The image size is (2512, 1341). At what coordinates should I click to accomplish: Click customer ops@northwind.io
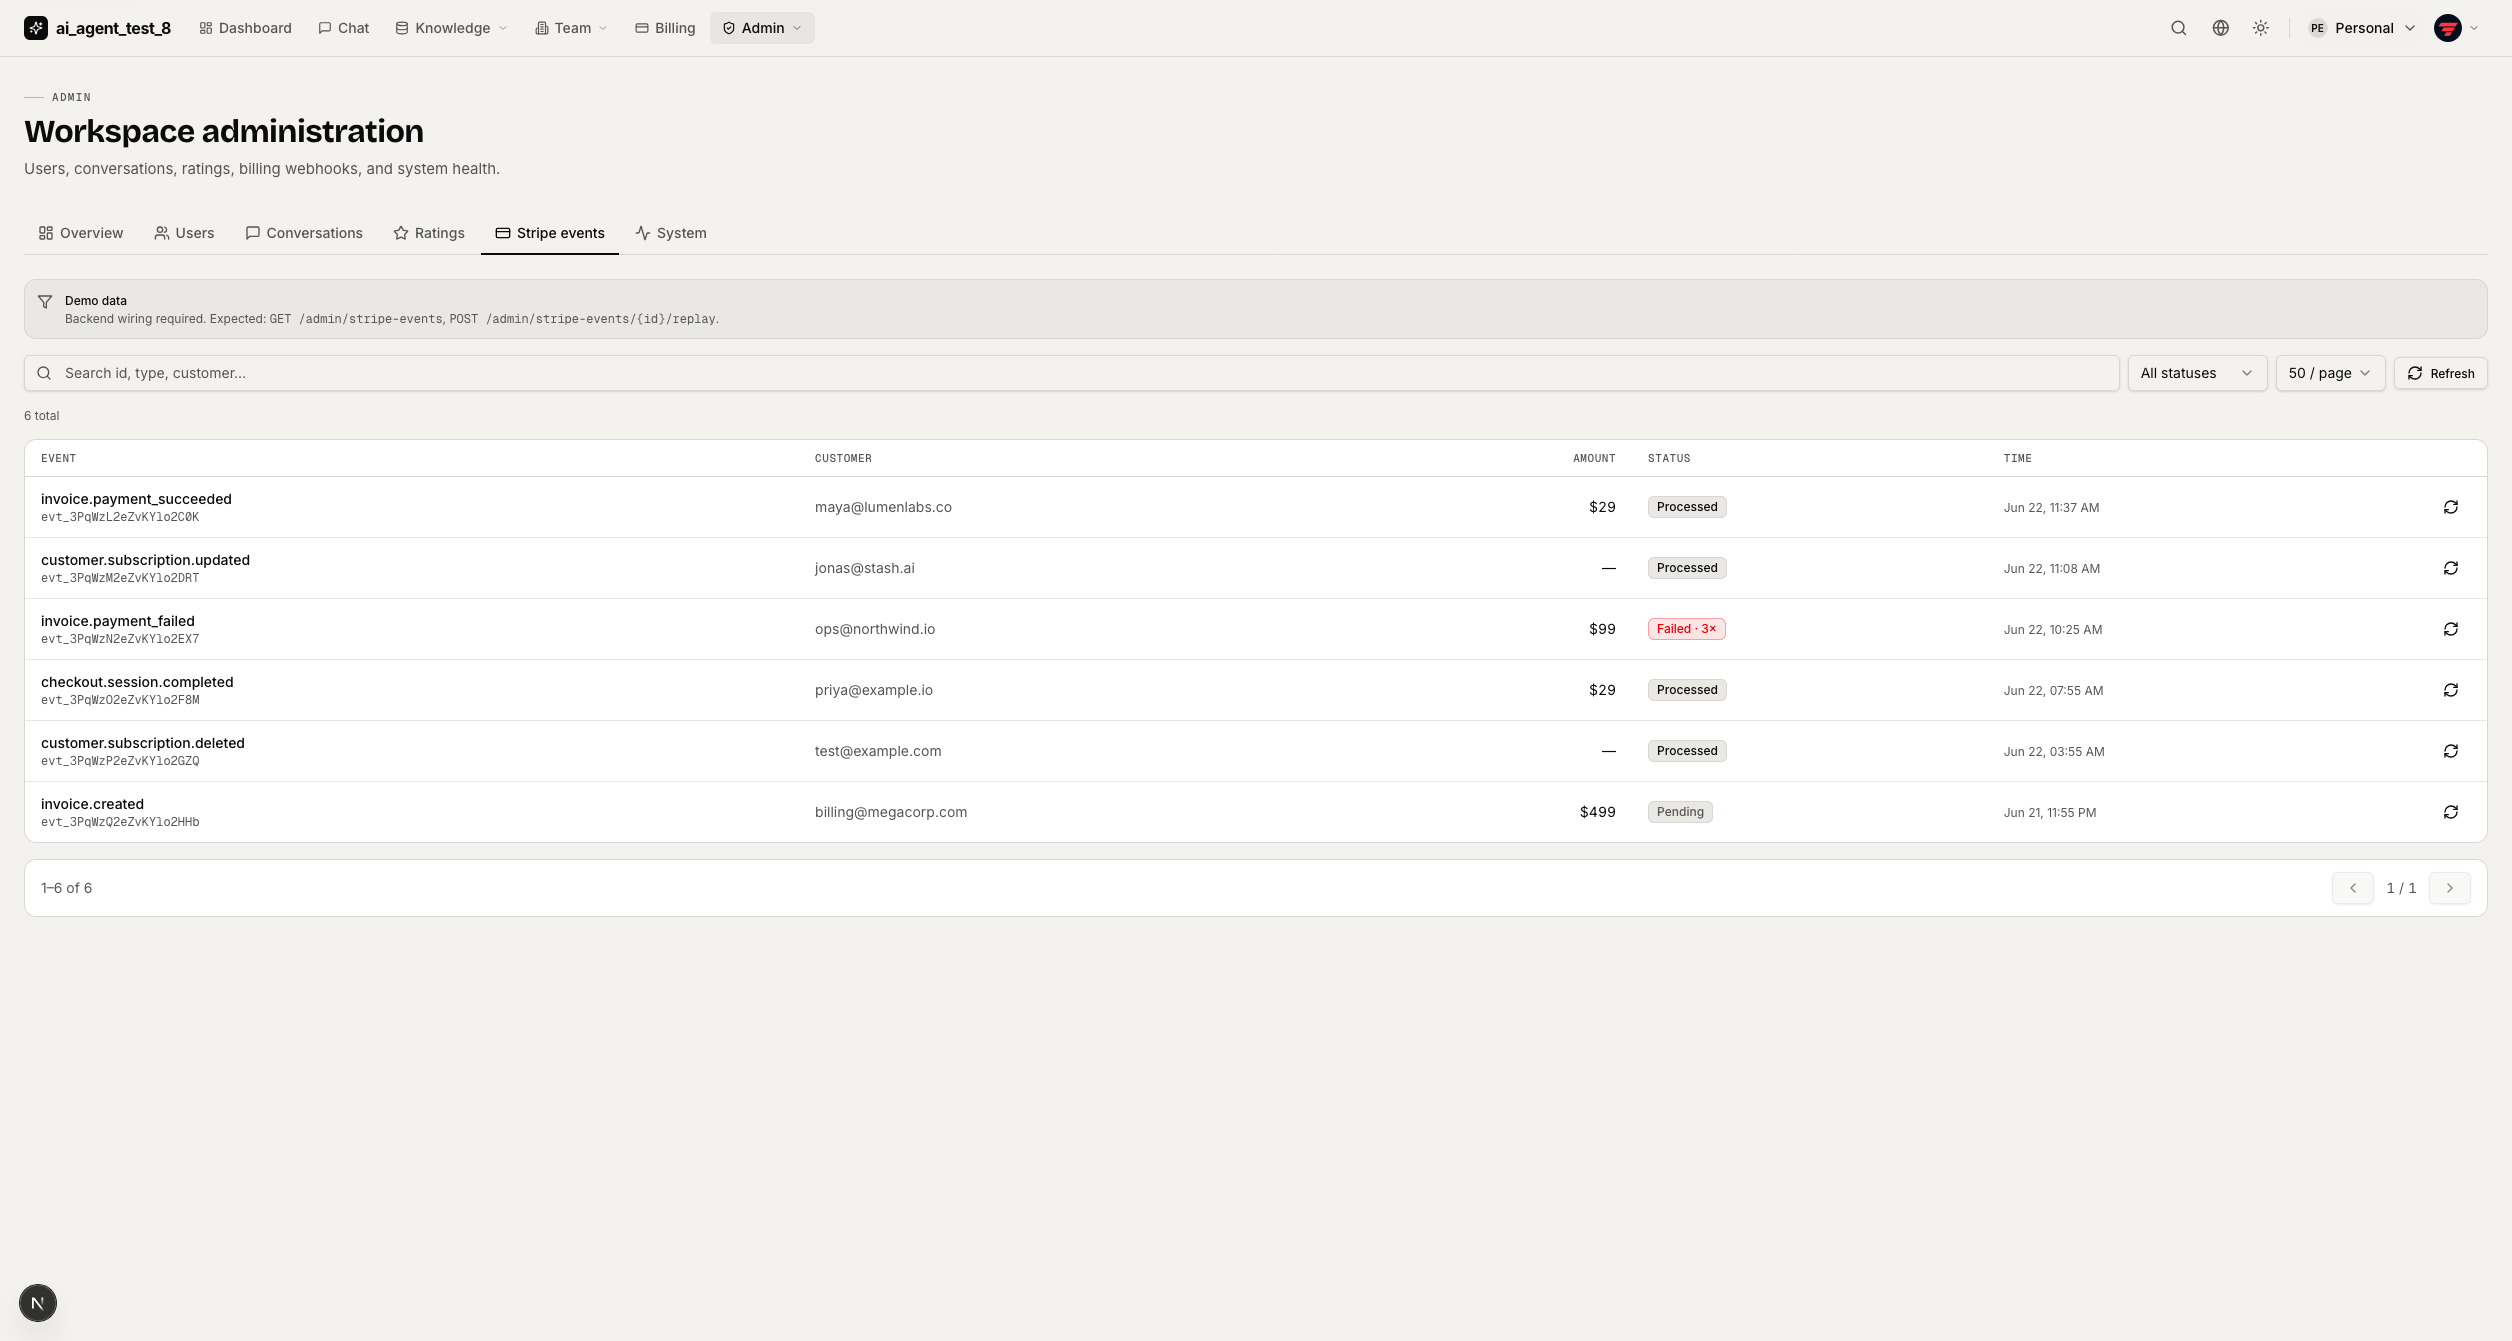(x=875, y=629)
